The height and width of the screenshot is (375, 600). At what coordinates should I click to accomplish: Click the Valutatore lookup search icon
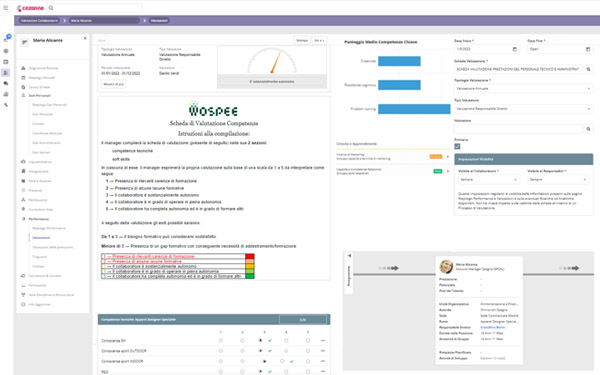click(589, 129)
